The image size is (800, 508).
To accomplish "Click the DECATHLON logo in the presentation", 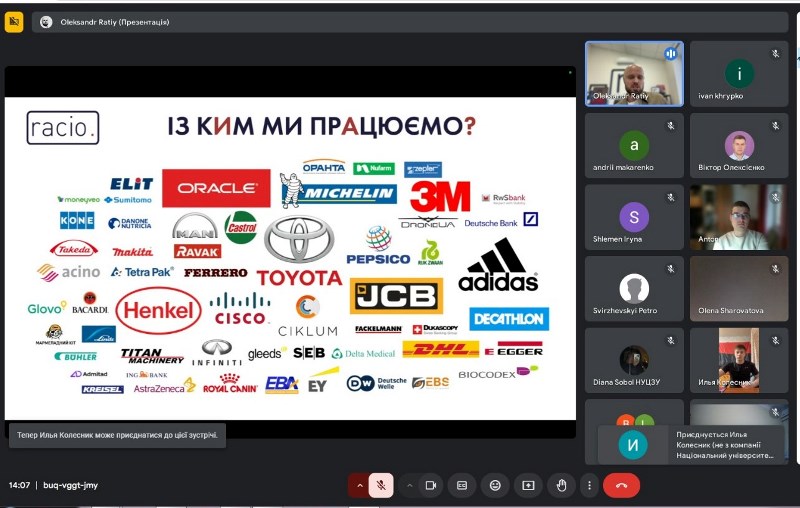I will click(x=509, y=319).
